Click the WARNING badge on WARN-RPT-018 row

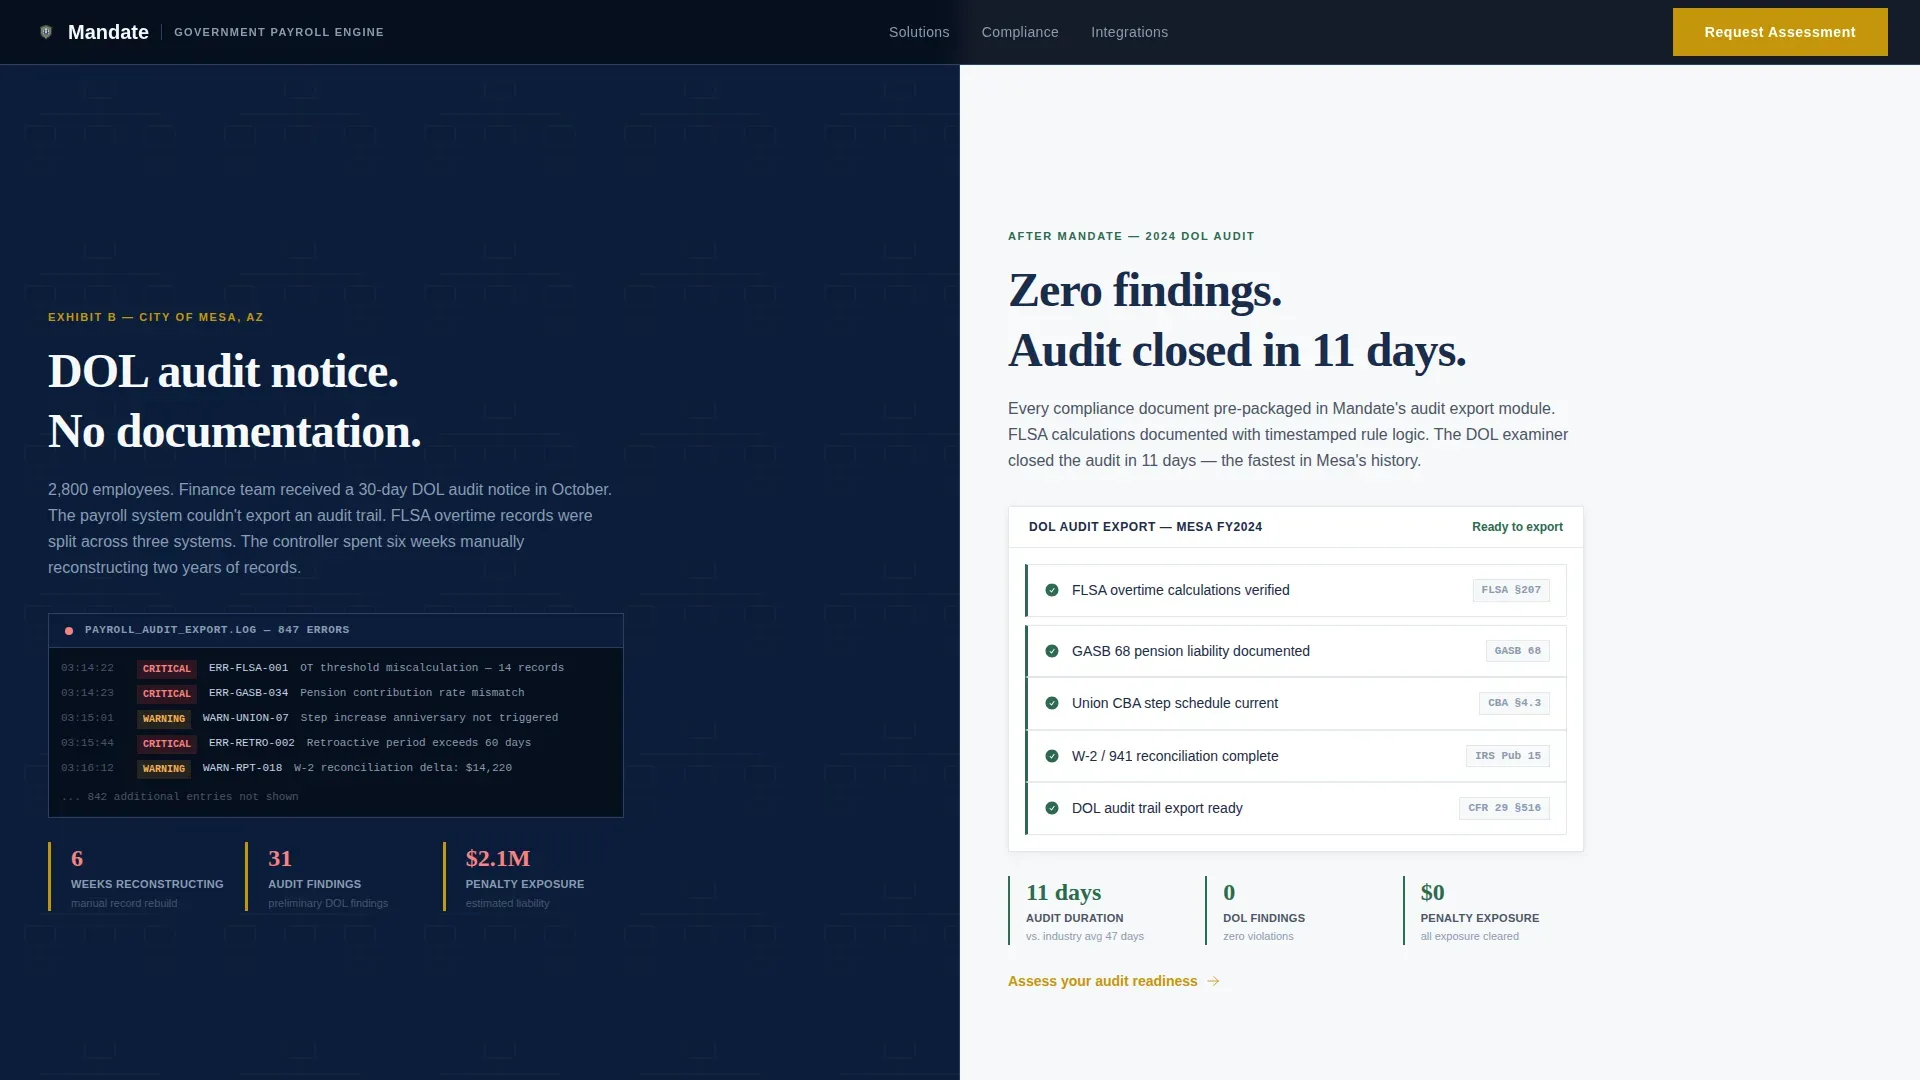(163, 769)
